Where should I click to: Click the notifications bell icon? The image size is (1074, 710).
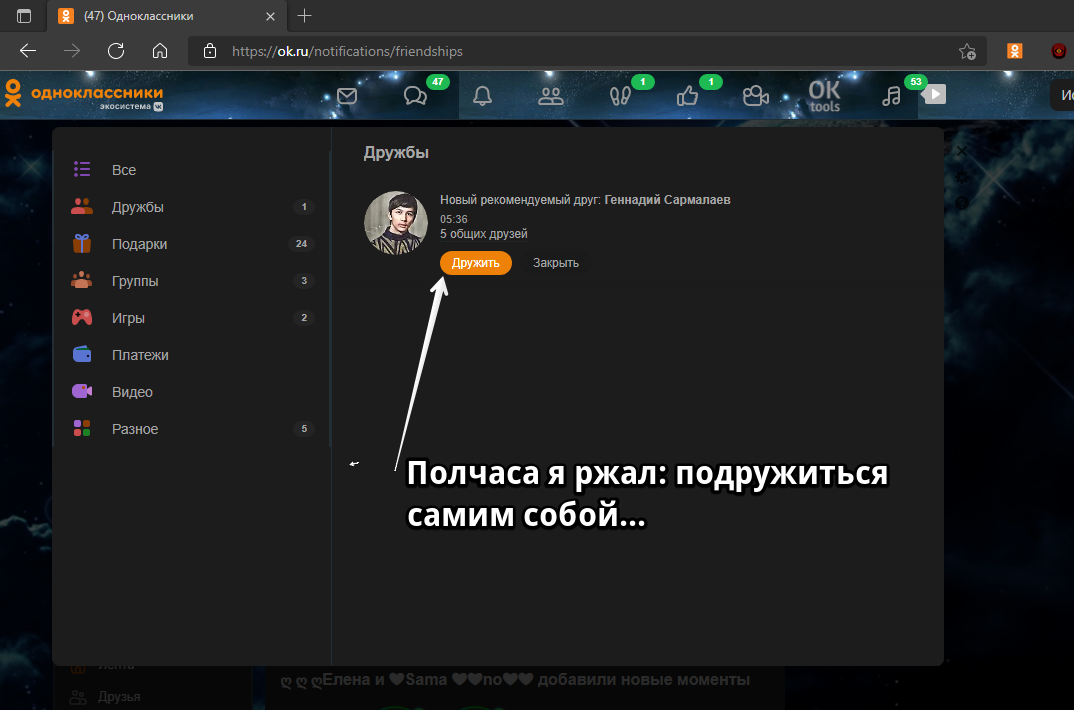click(483, 96)
